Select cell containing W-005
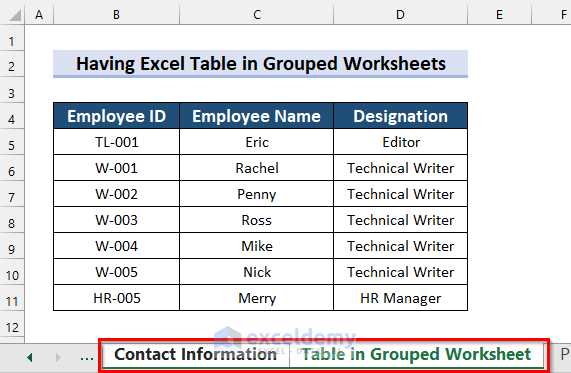Image resolution: width=571 pixels, height=373 pixels. tap(117, 272)
